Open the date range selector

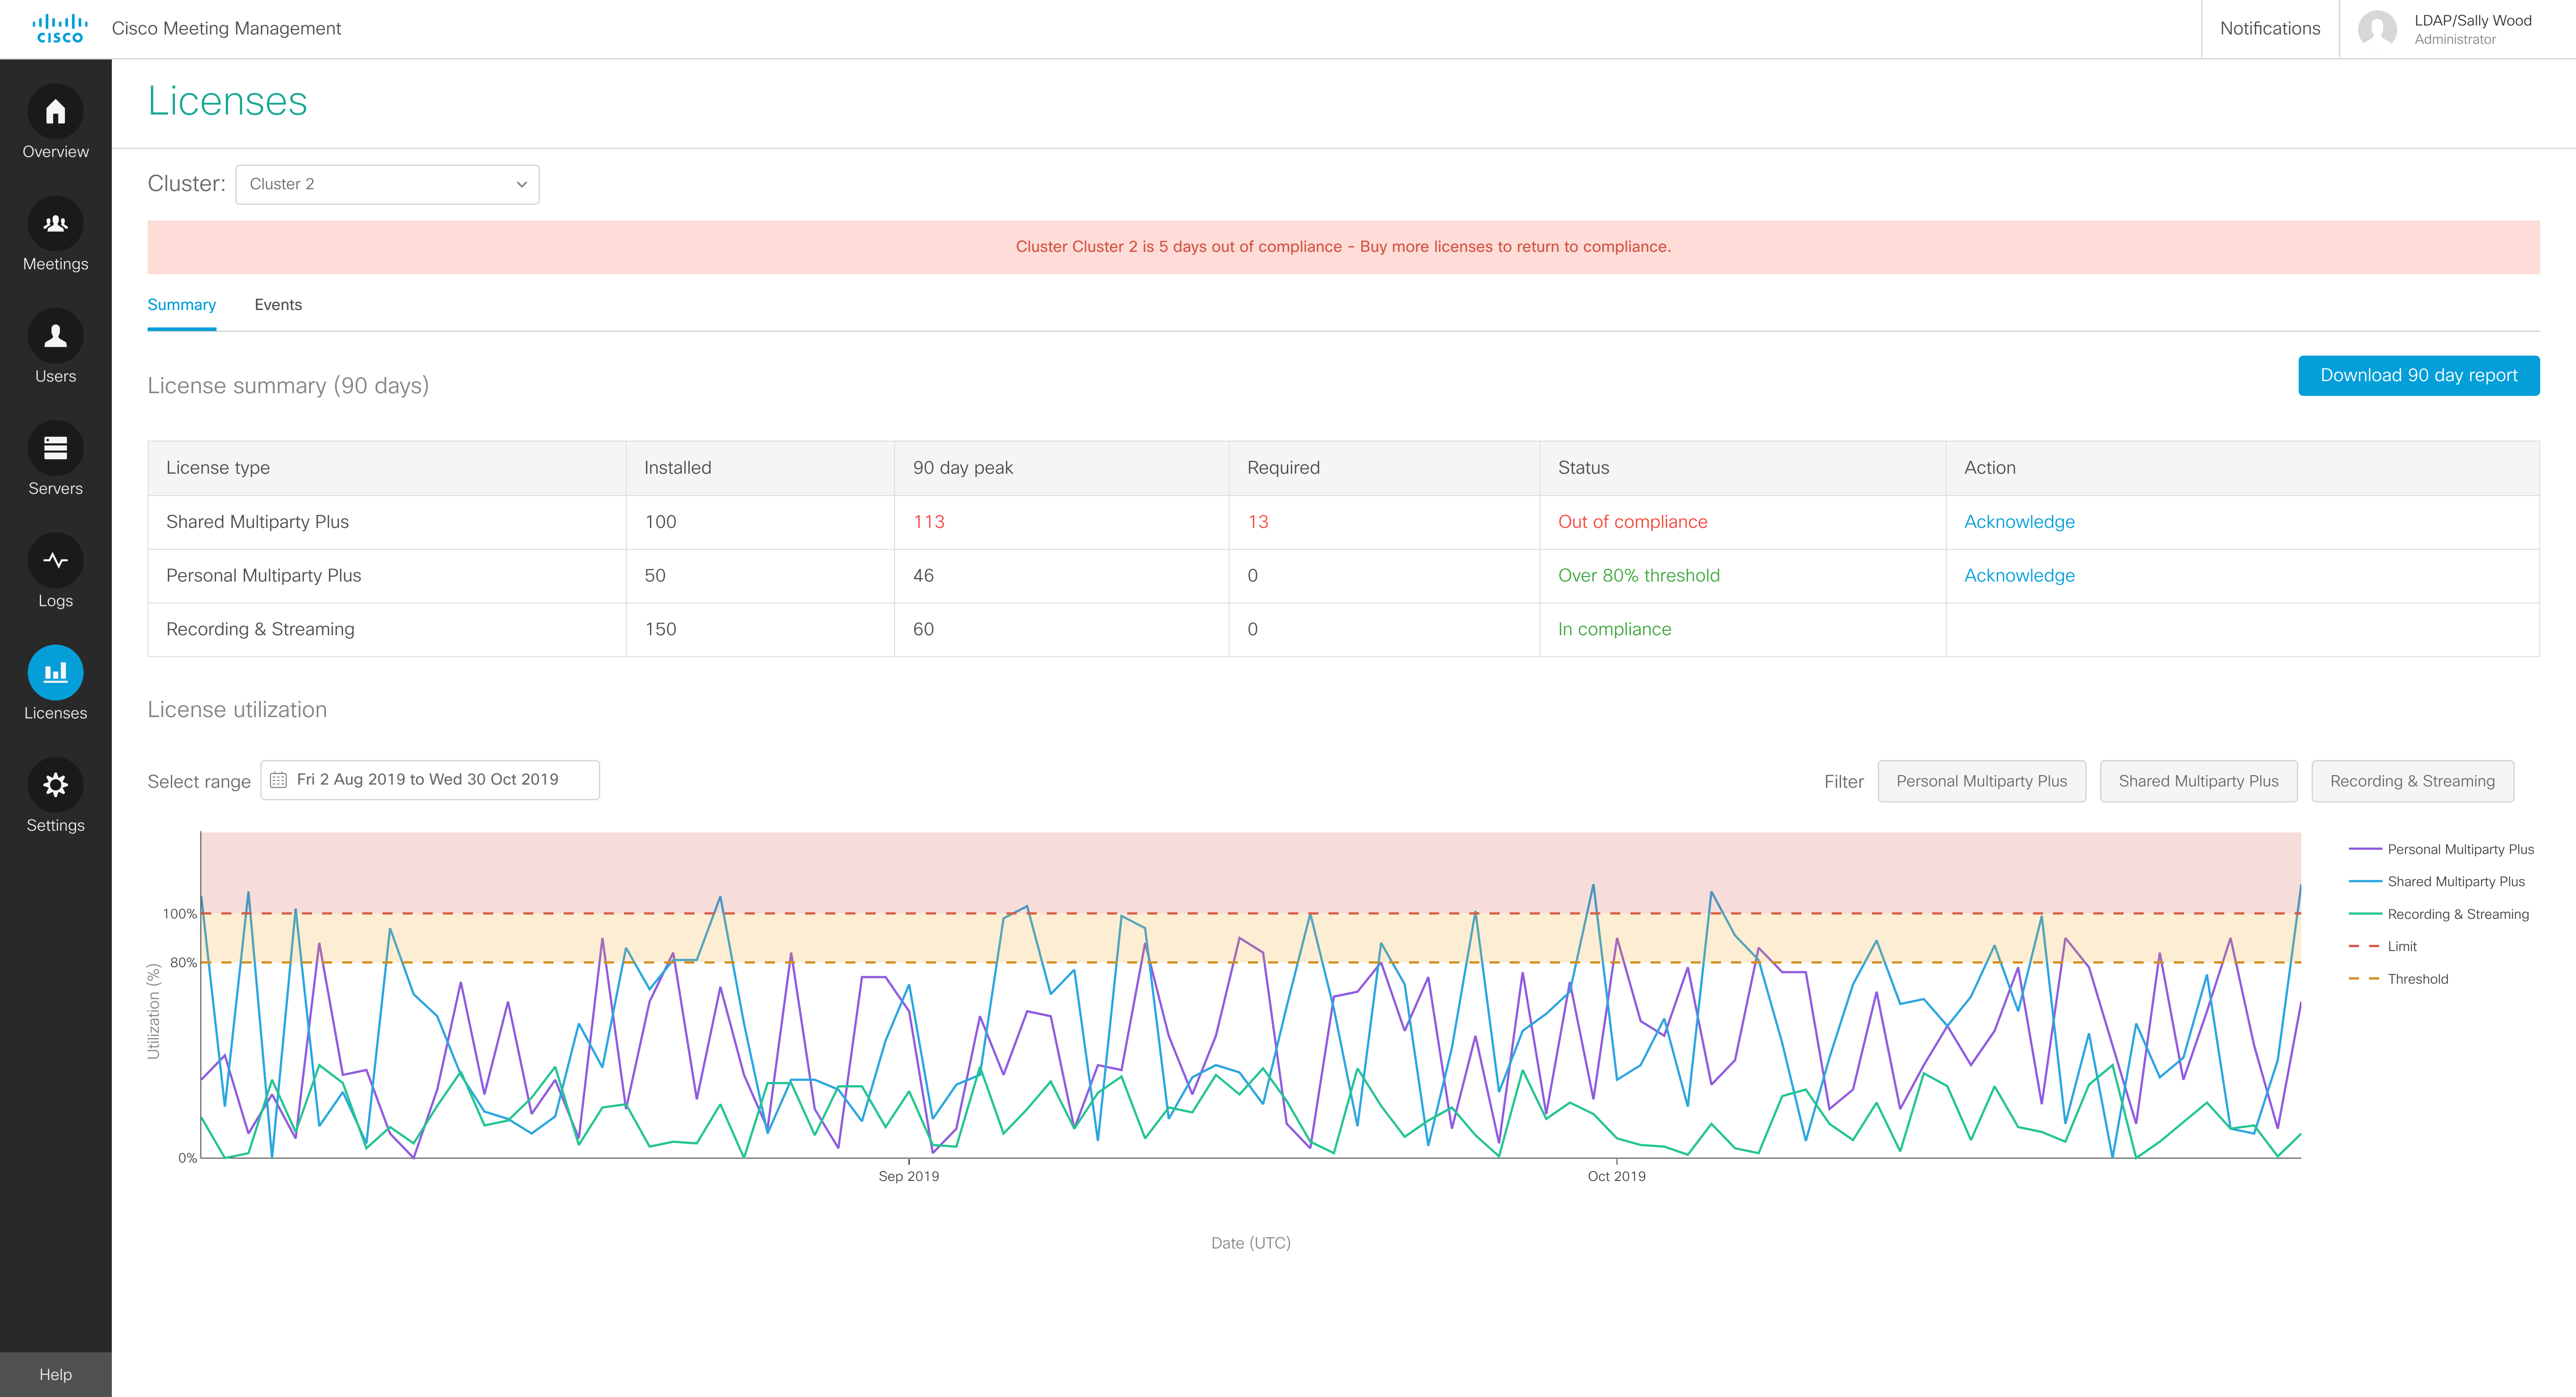[429, 780]
